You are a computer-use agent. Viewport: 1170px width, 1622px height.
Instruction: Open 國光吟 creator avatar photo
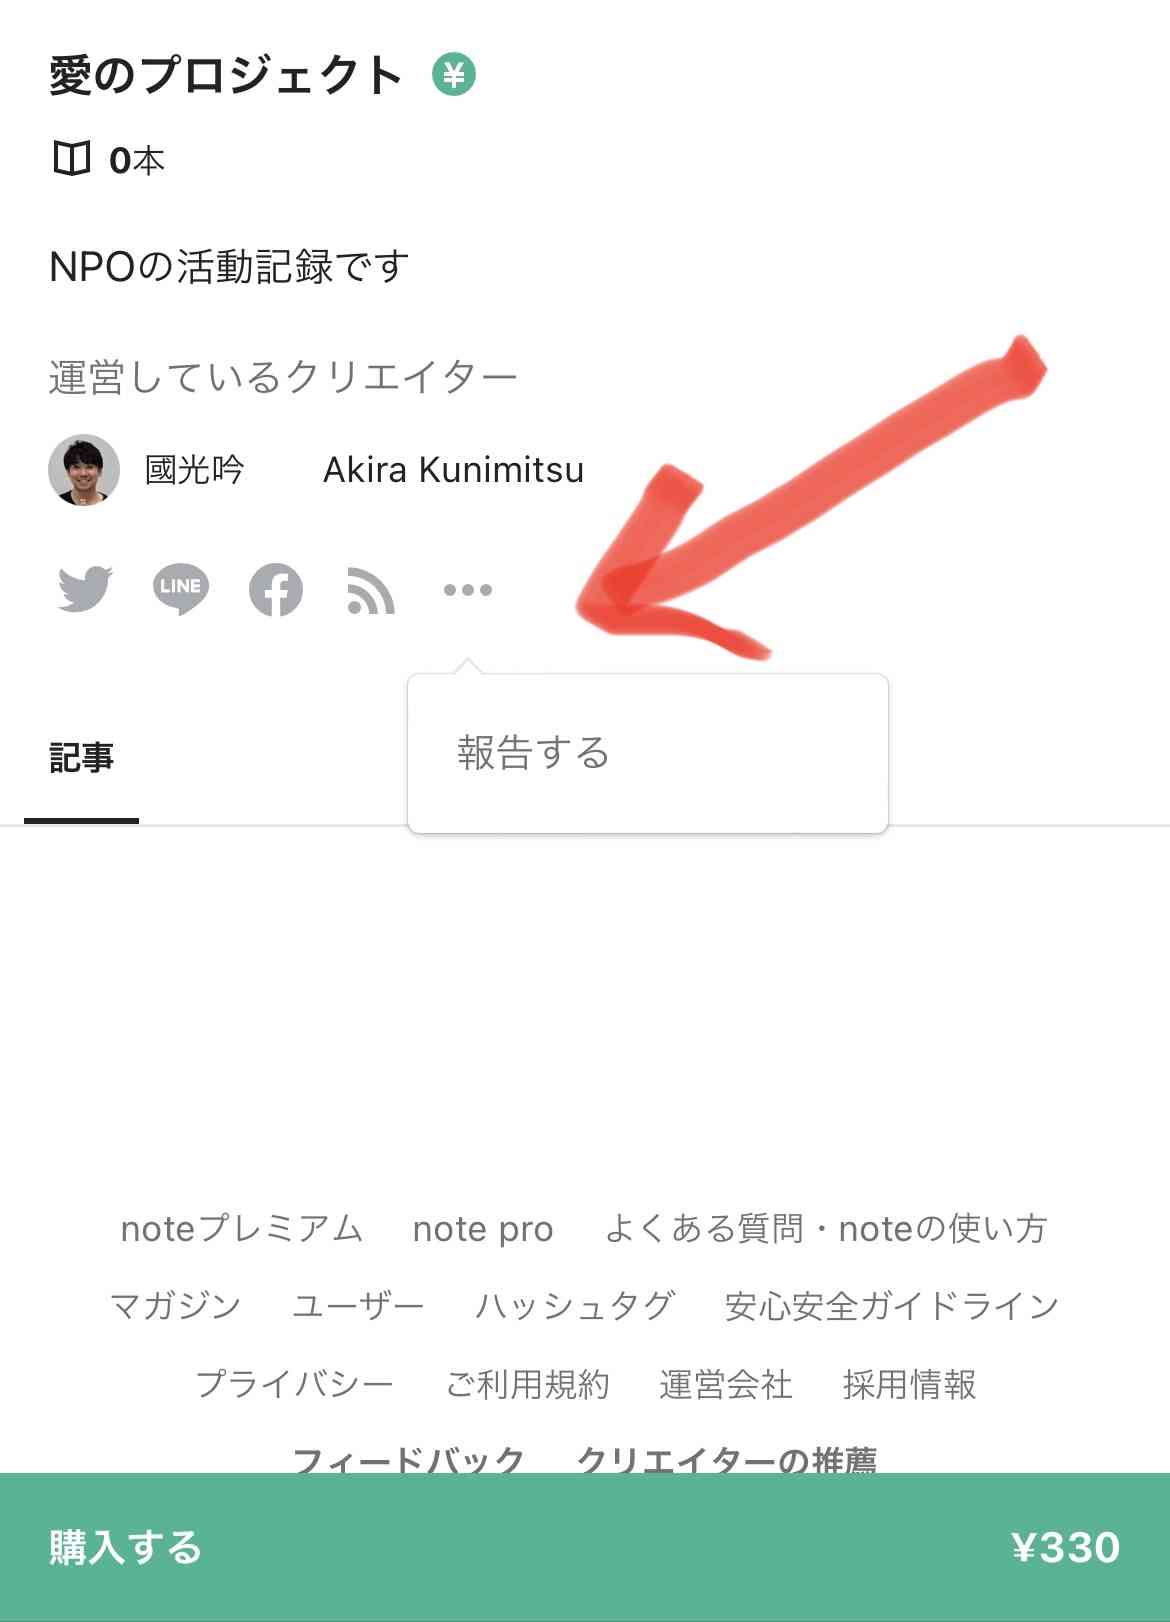tap(84, 470)
